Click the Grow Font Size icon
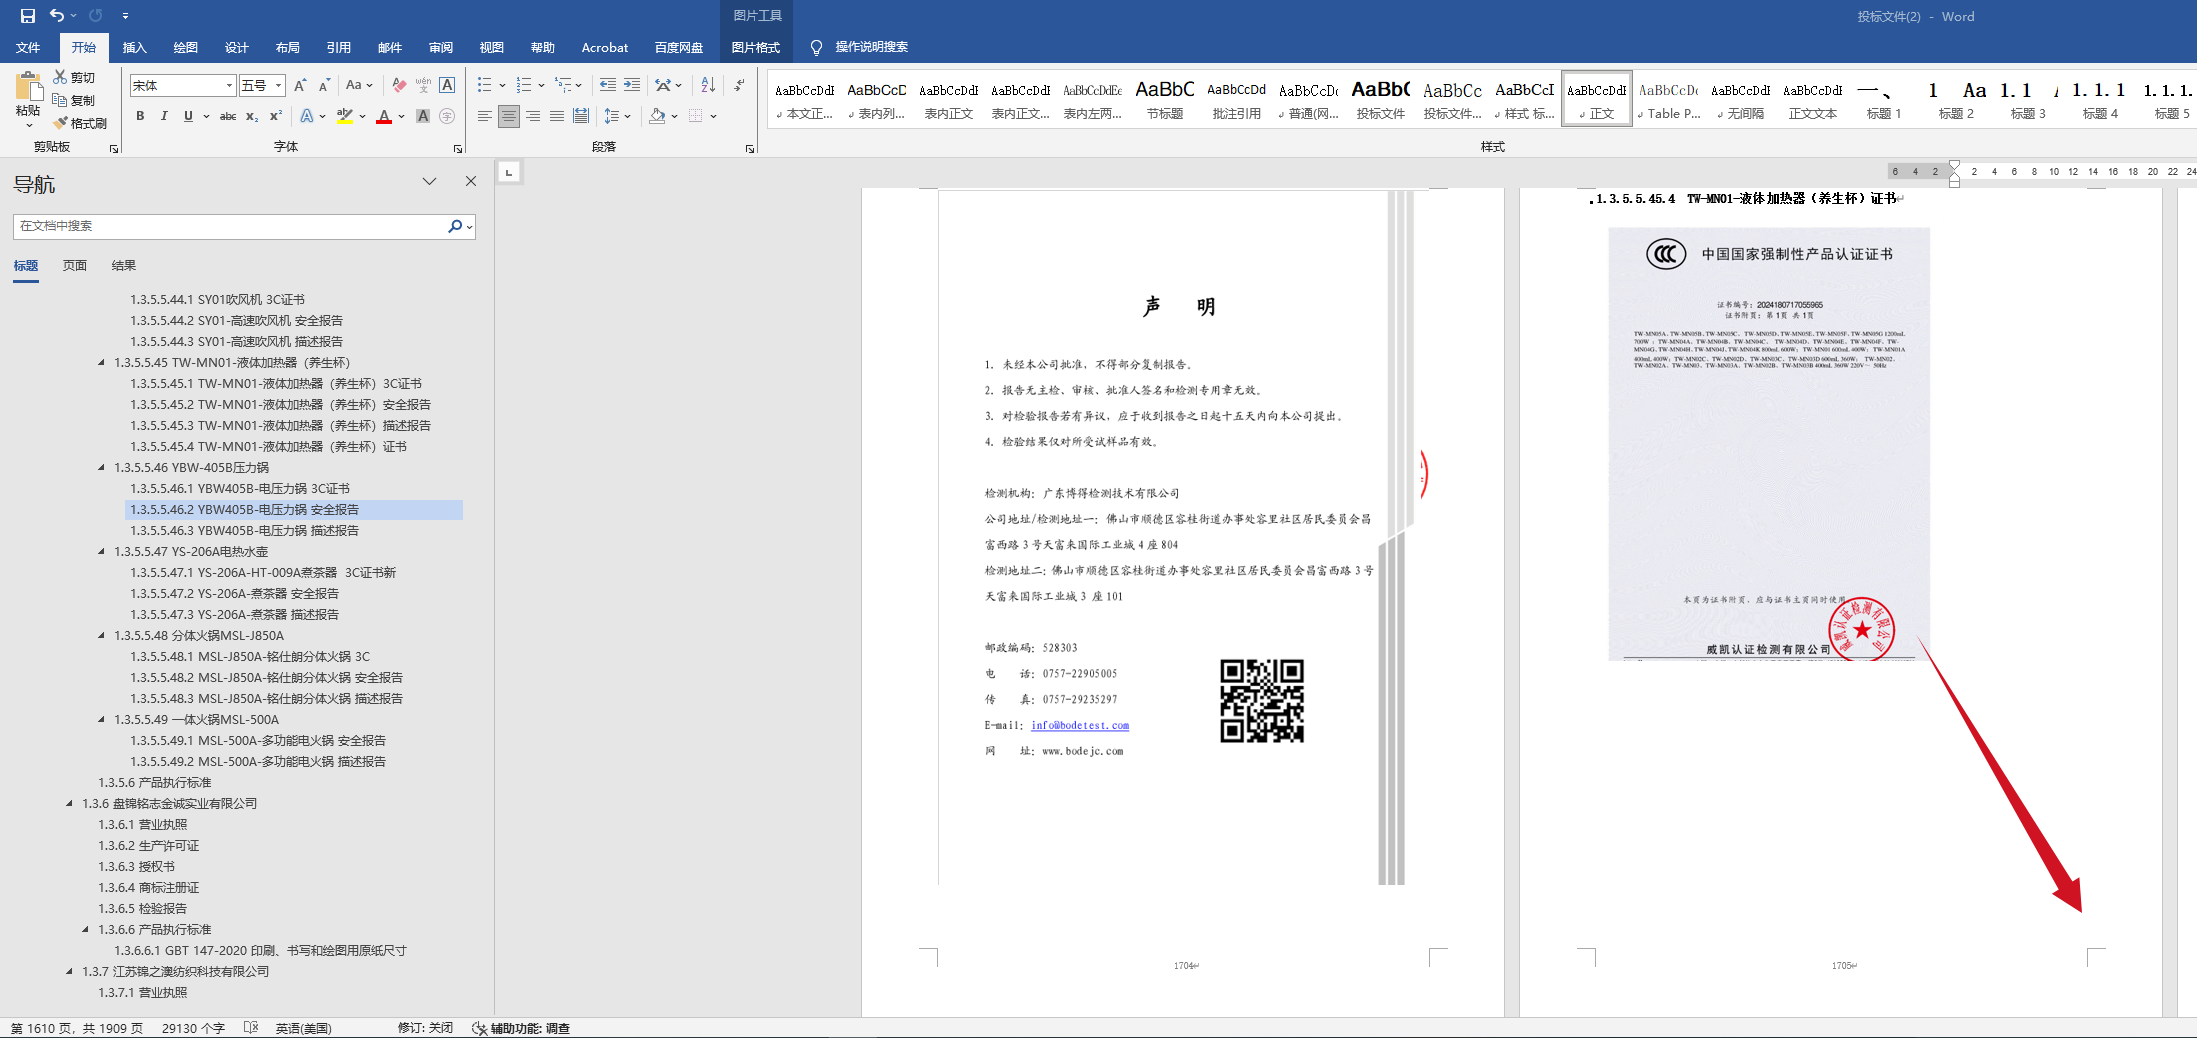Screen dimensions: 2197x1038 [x=300, y=85]
